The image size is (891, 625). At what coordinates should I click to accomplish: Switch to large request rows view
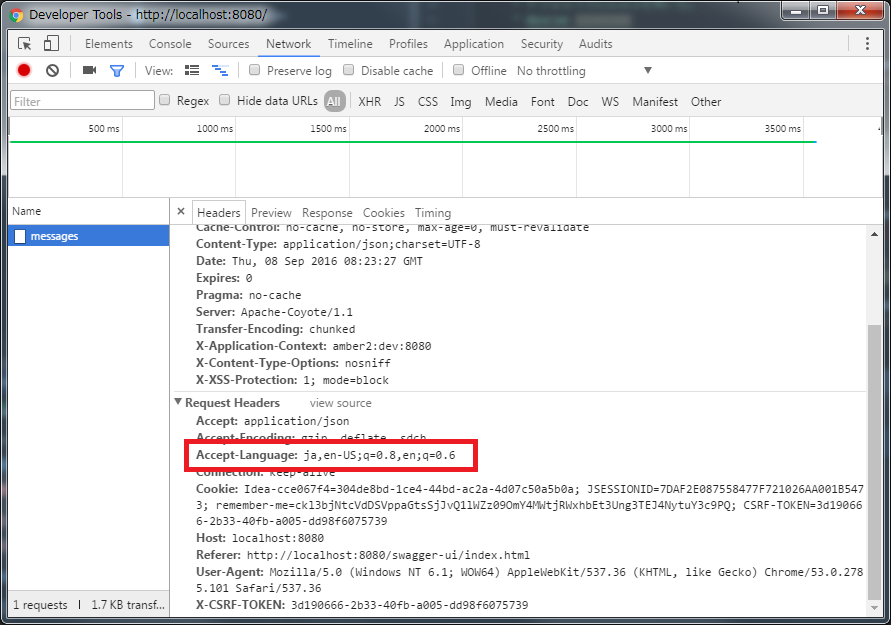point(193,71)
